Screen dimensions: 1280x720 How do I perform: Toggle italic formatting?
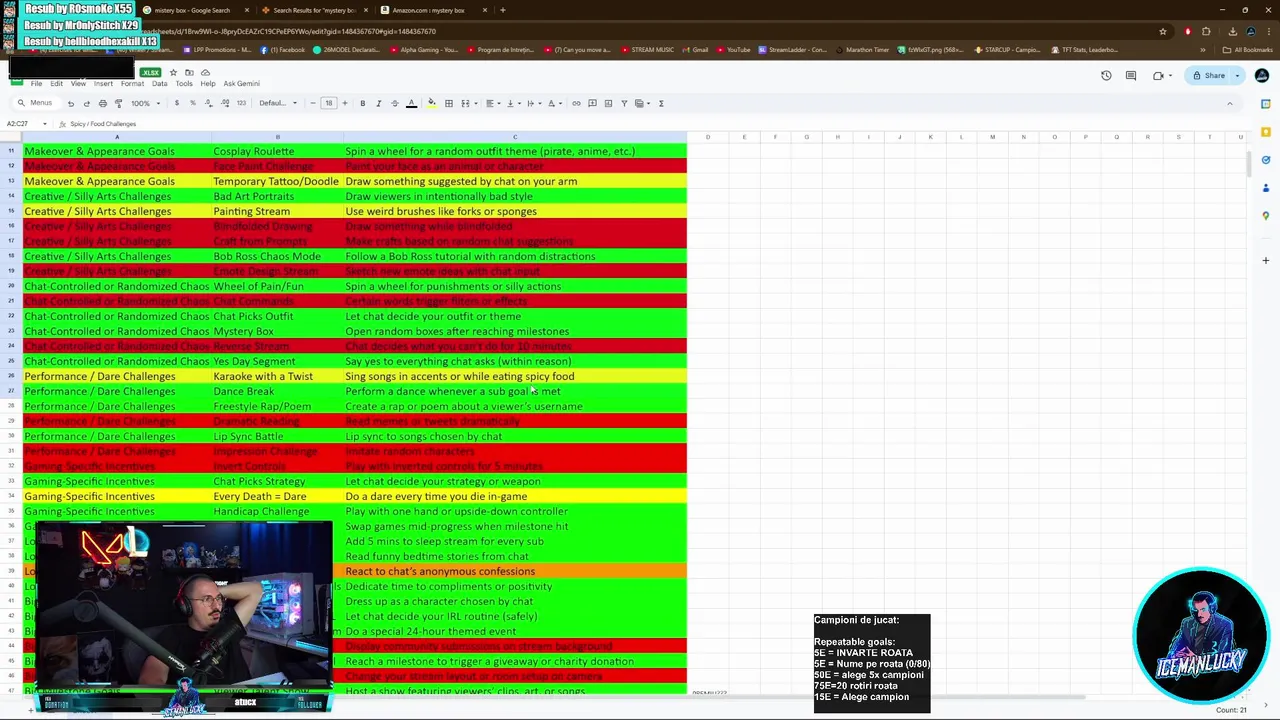click(379, 103)
